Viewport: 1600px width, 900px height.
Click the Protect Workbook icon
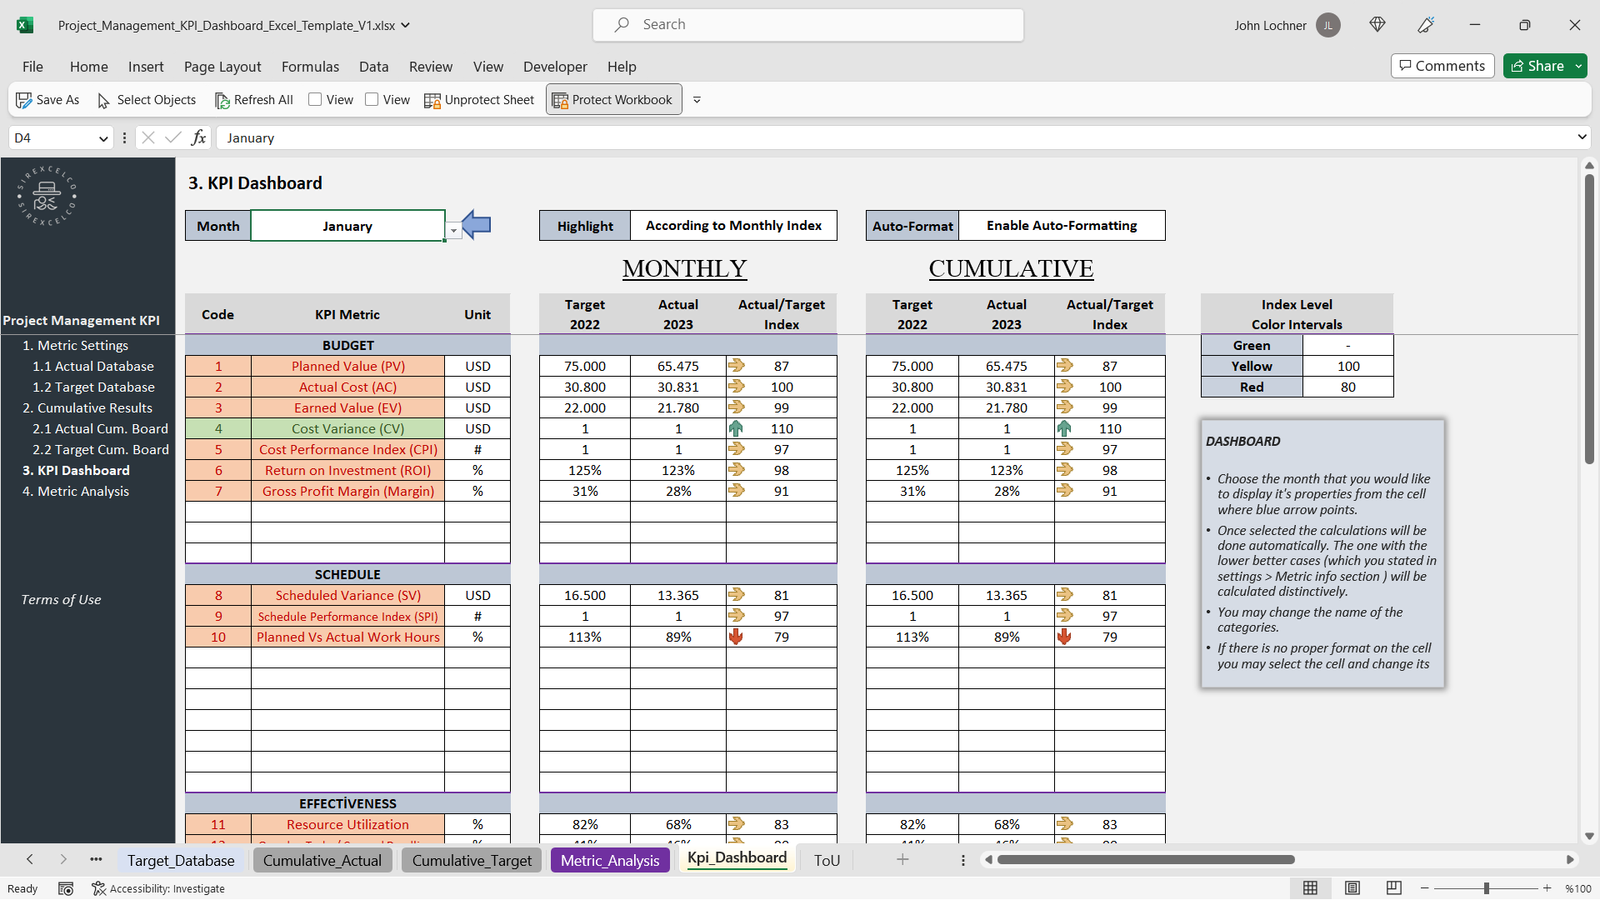pos(560,100)
